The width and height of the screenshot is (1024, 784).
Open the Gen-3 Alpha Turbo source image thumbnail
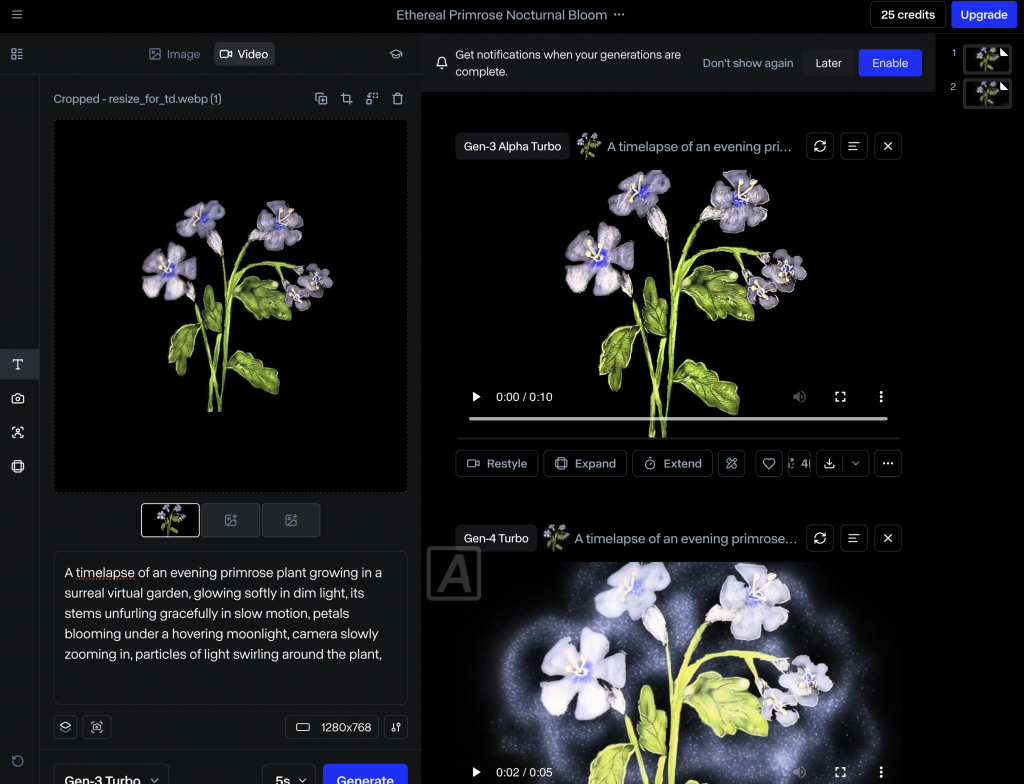click(588, 146)
